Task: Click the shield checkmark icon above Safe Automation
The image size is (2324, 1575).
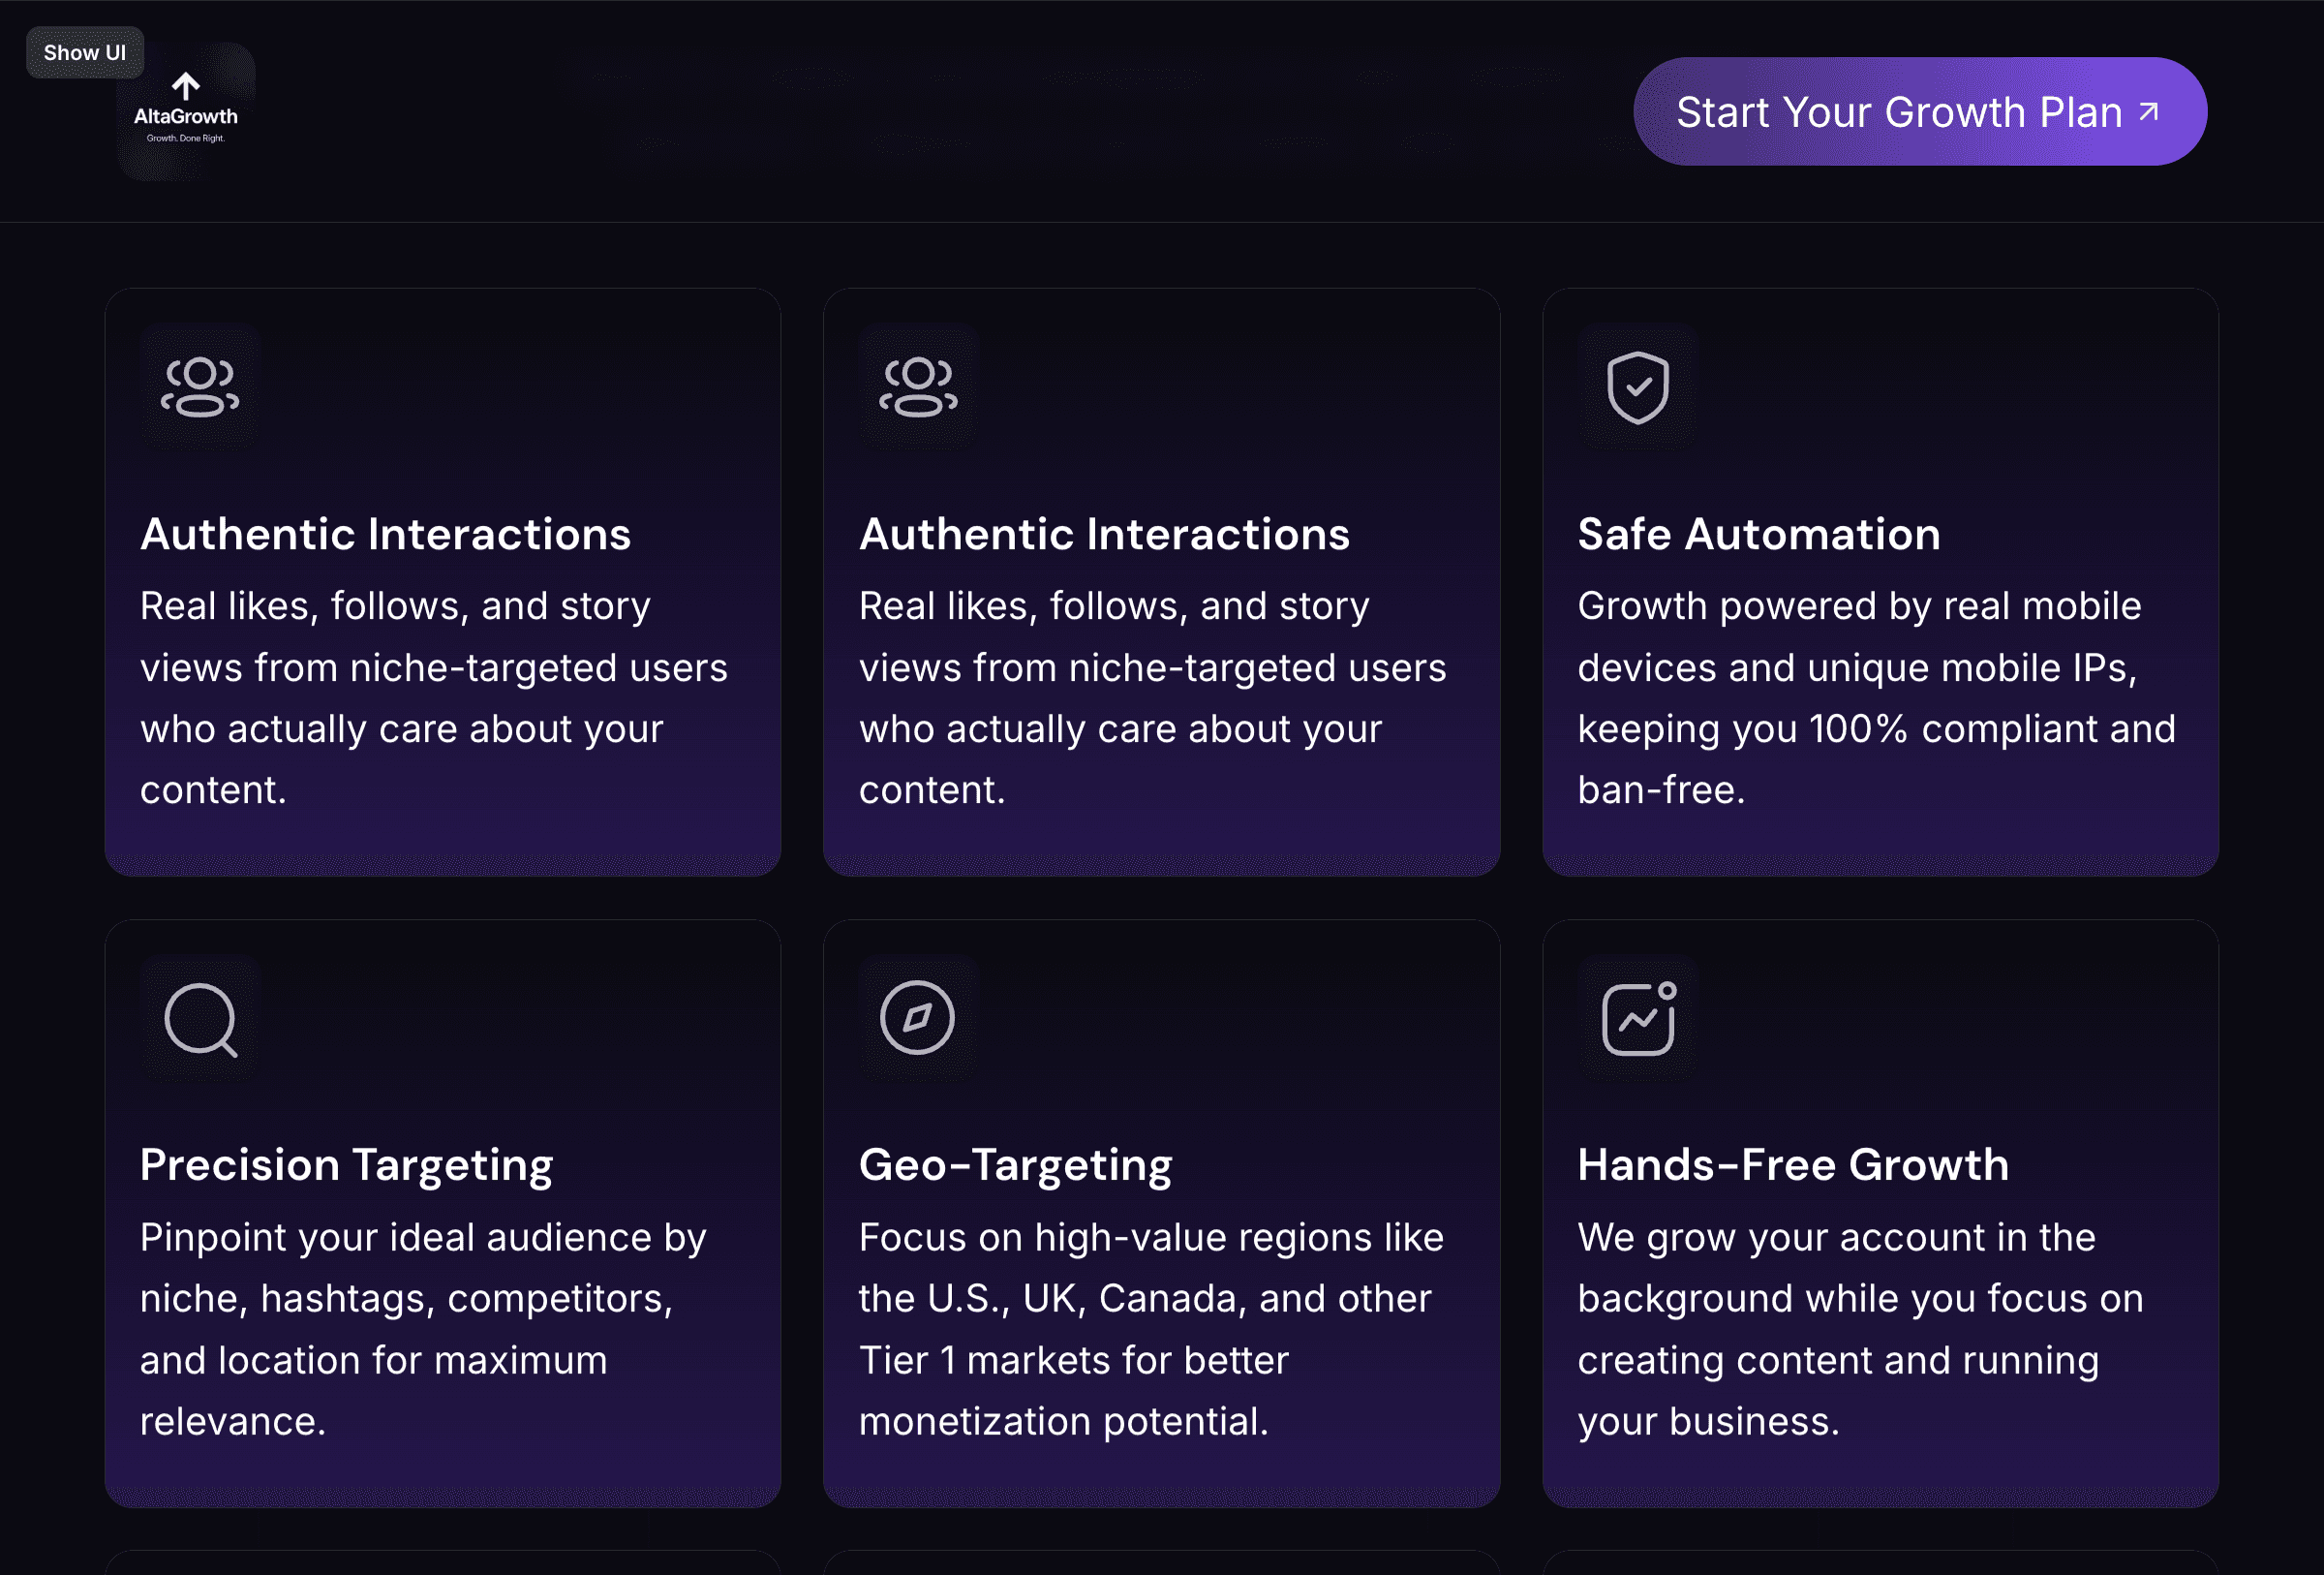Action: click(x=1637, y=387)
